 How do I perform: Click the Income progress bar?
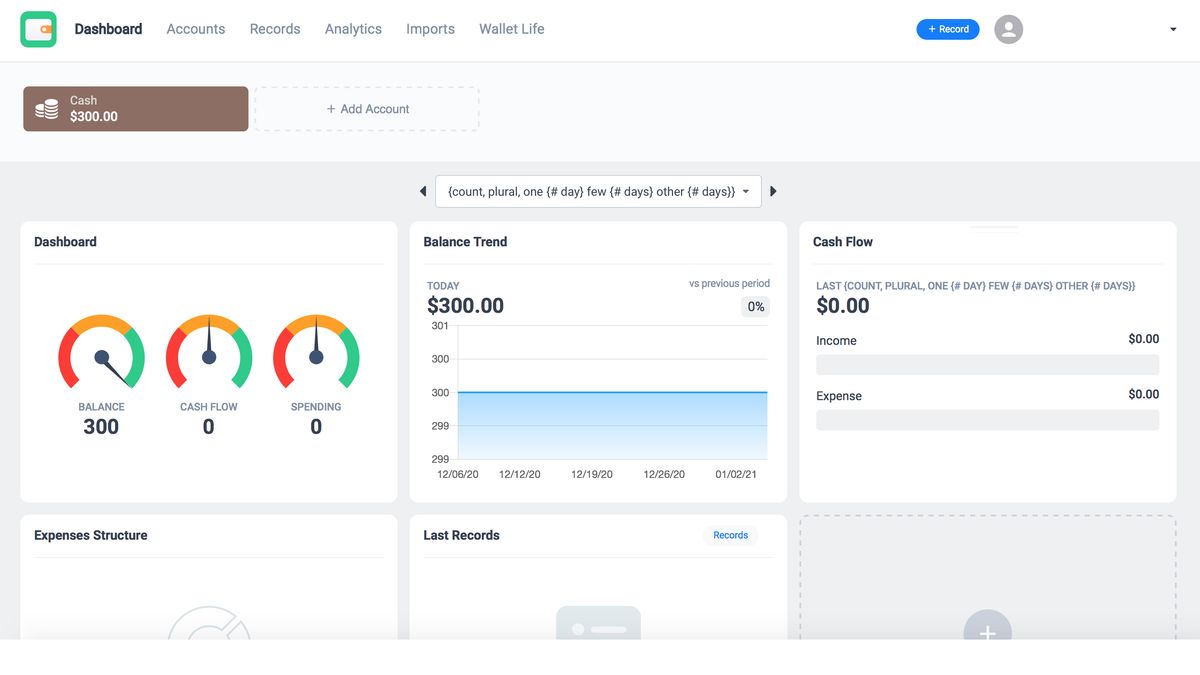(987, 364)
